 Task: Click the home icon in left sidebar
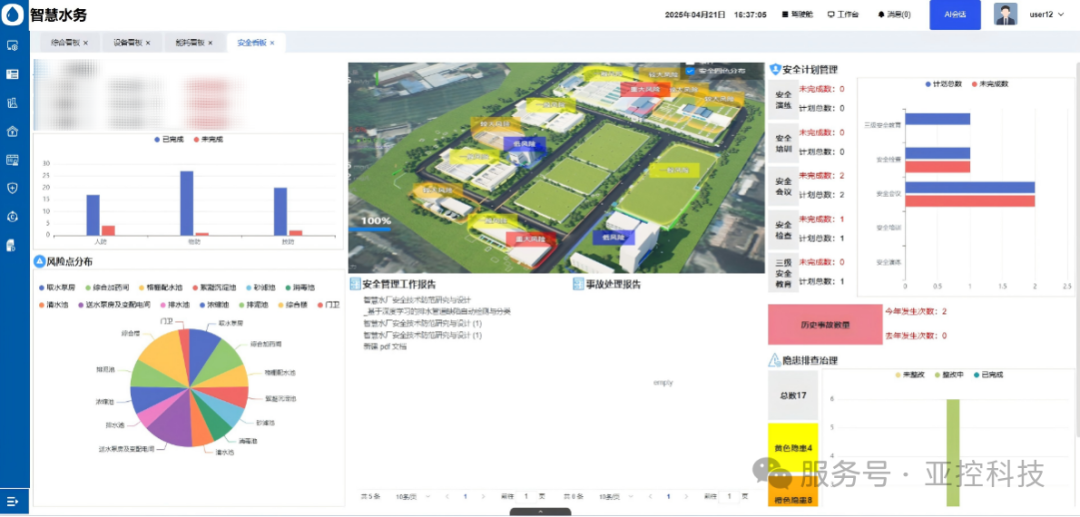[13, 131]
